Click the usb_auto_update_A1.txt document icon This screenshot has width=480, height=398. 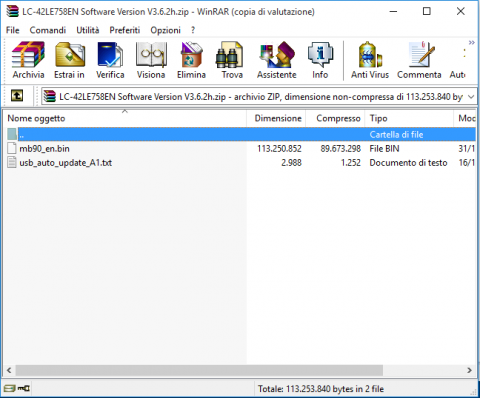click(12, 162)
